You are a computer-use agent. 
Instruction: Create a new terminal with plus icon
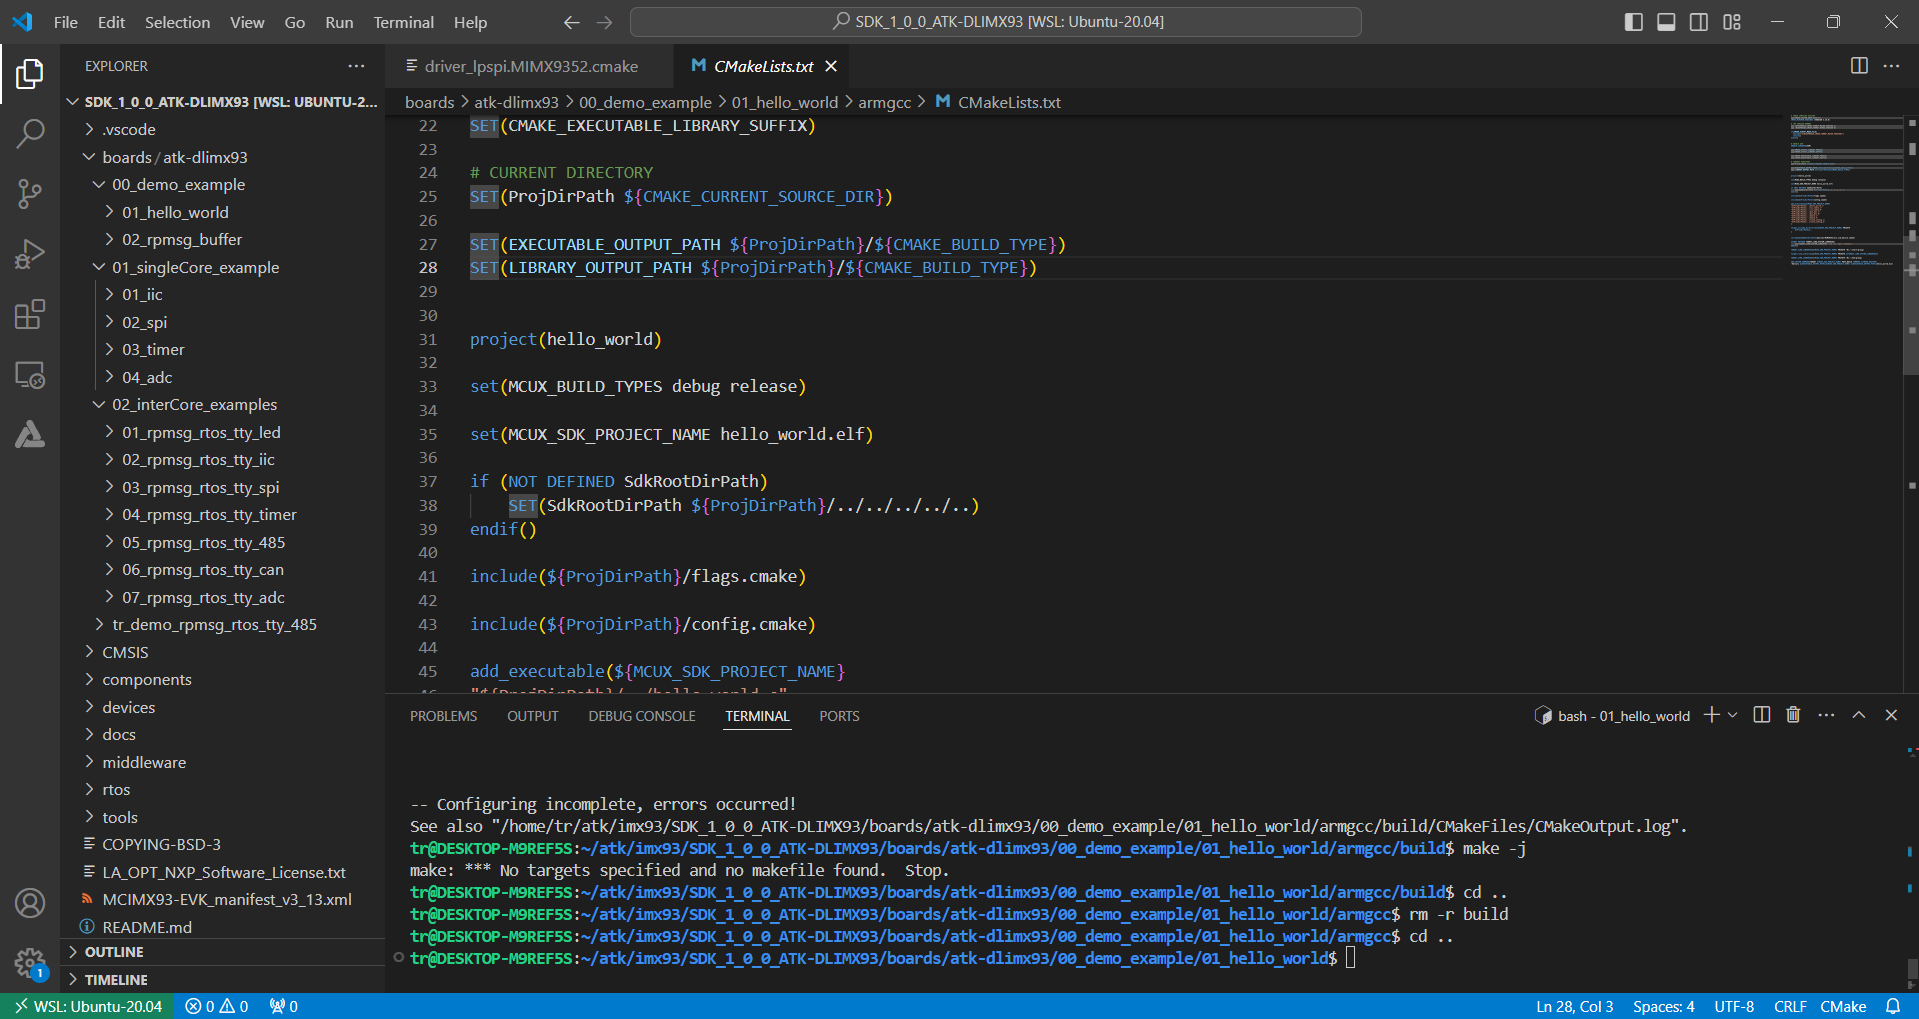coord(1712,715)
